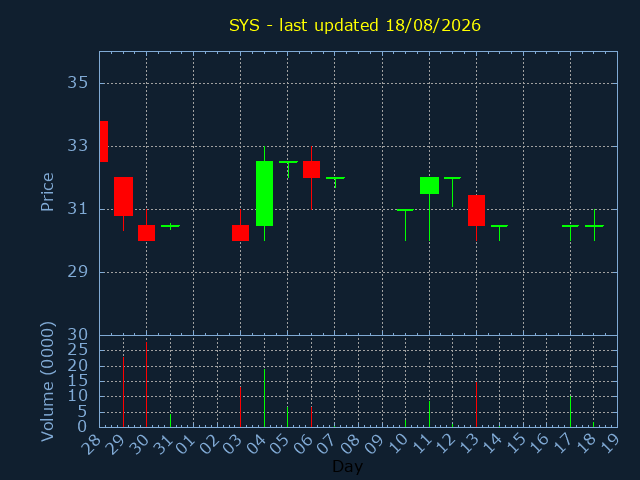The image size is (640, 480).
Task: Click the green volume bar for day 17
Action: (570, 411)
